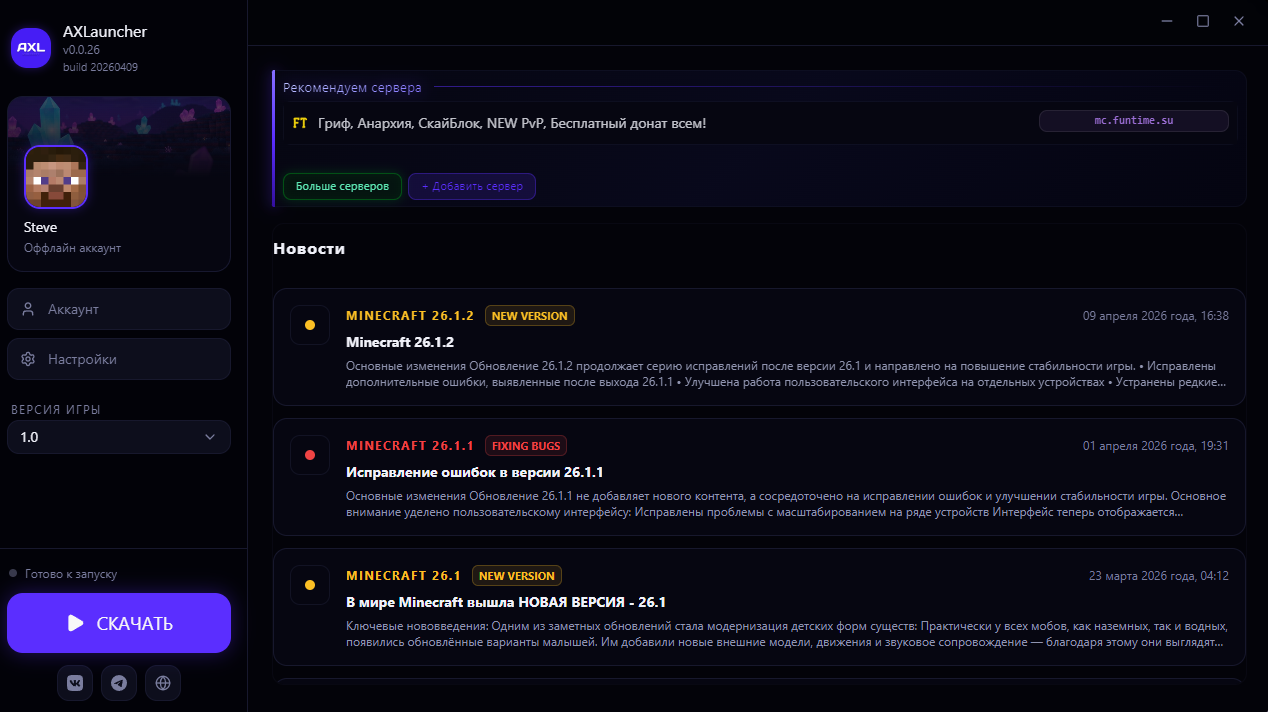Click the NEW VERSION badge on the 26.1 news item

pyautogui.click(x=517, y=576)
